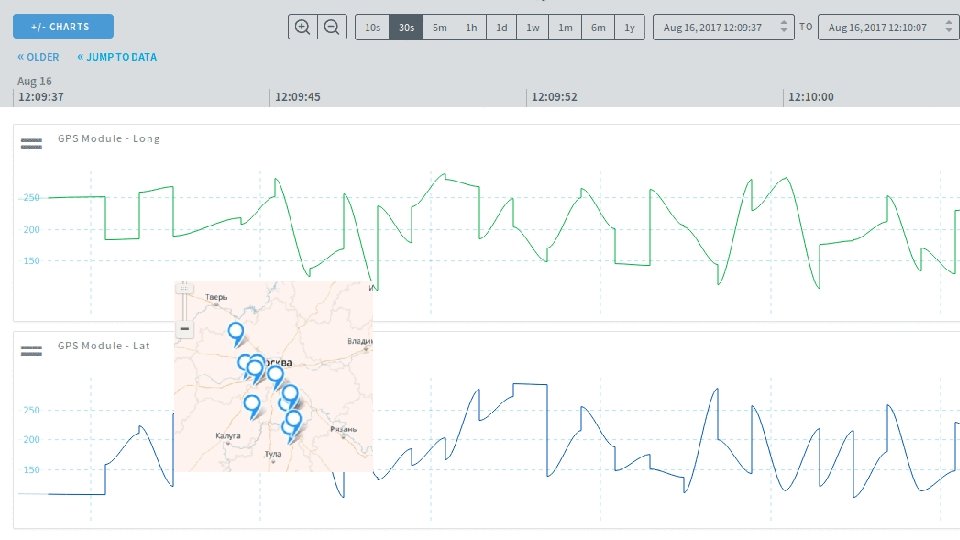Screen dimensions: 960x540
Task: Click the zoom out magnifier icon
Action: 331,27
